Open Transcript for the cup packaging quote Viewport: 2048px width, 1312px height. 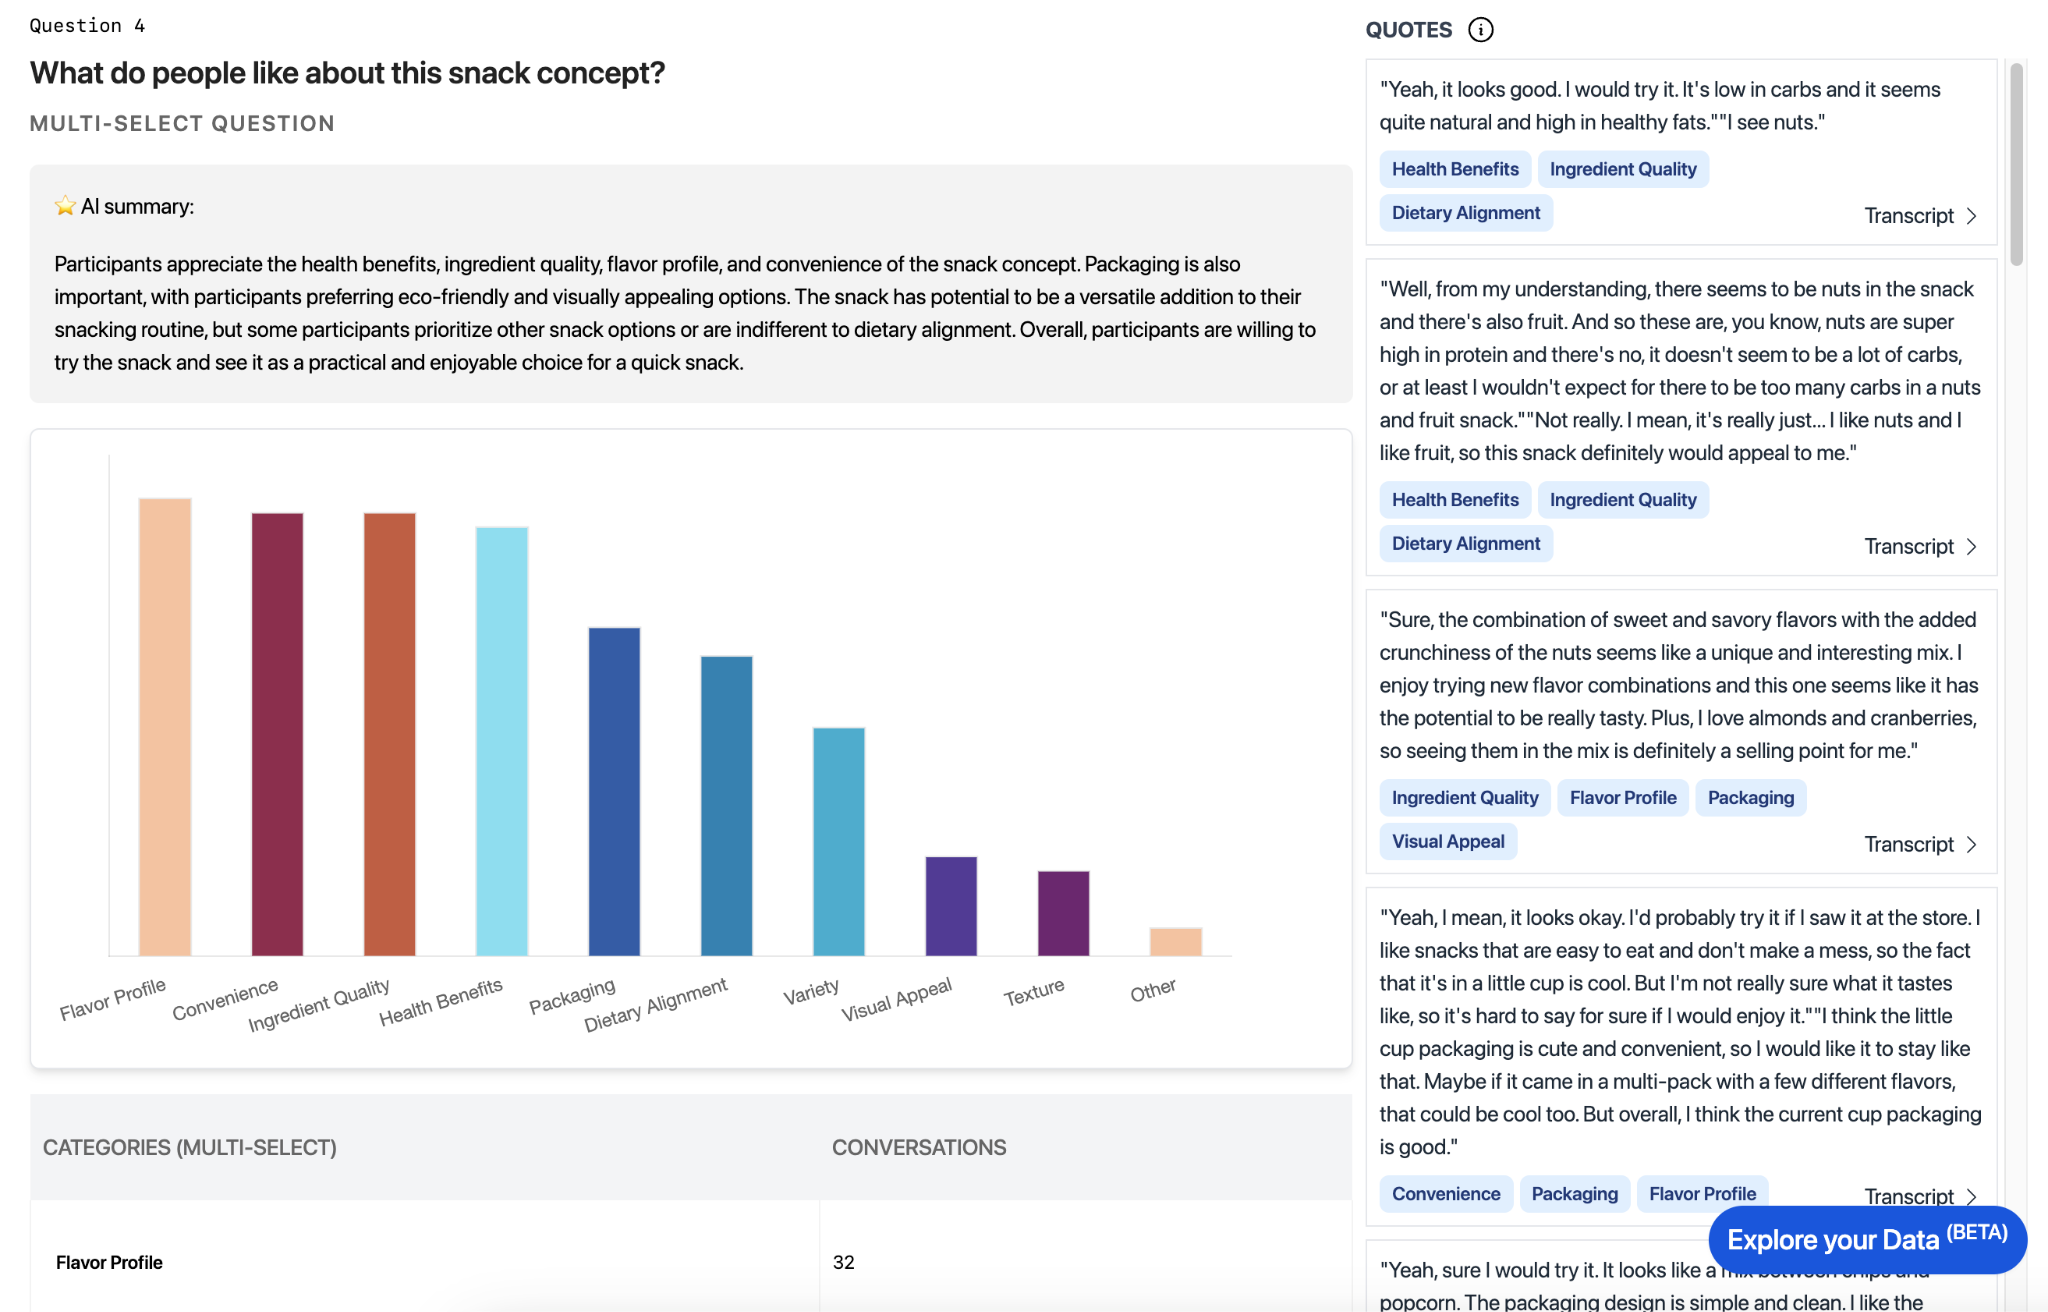1920,1196
